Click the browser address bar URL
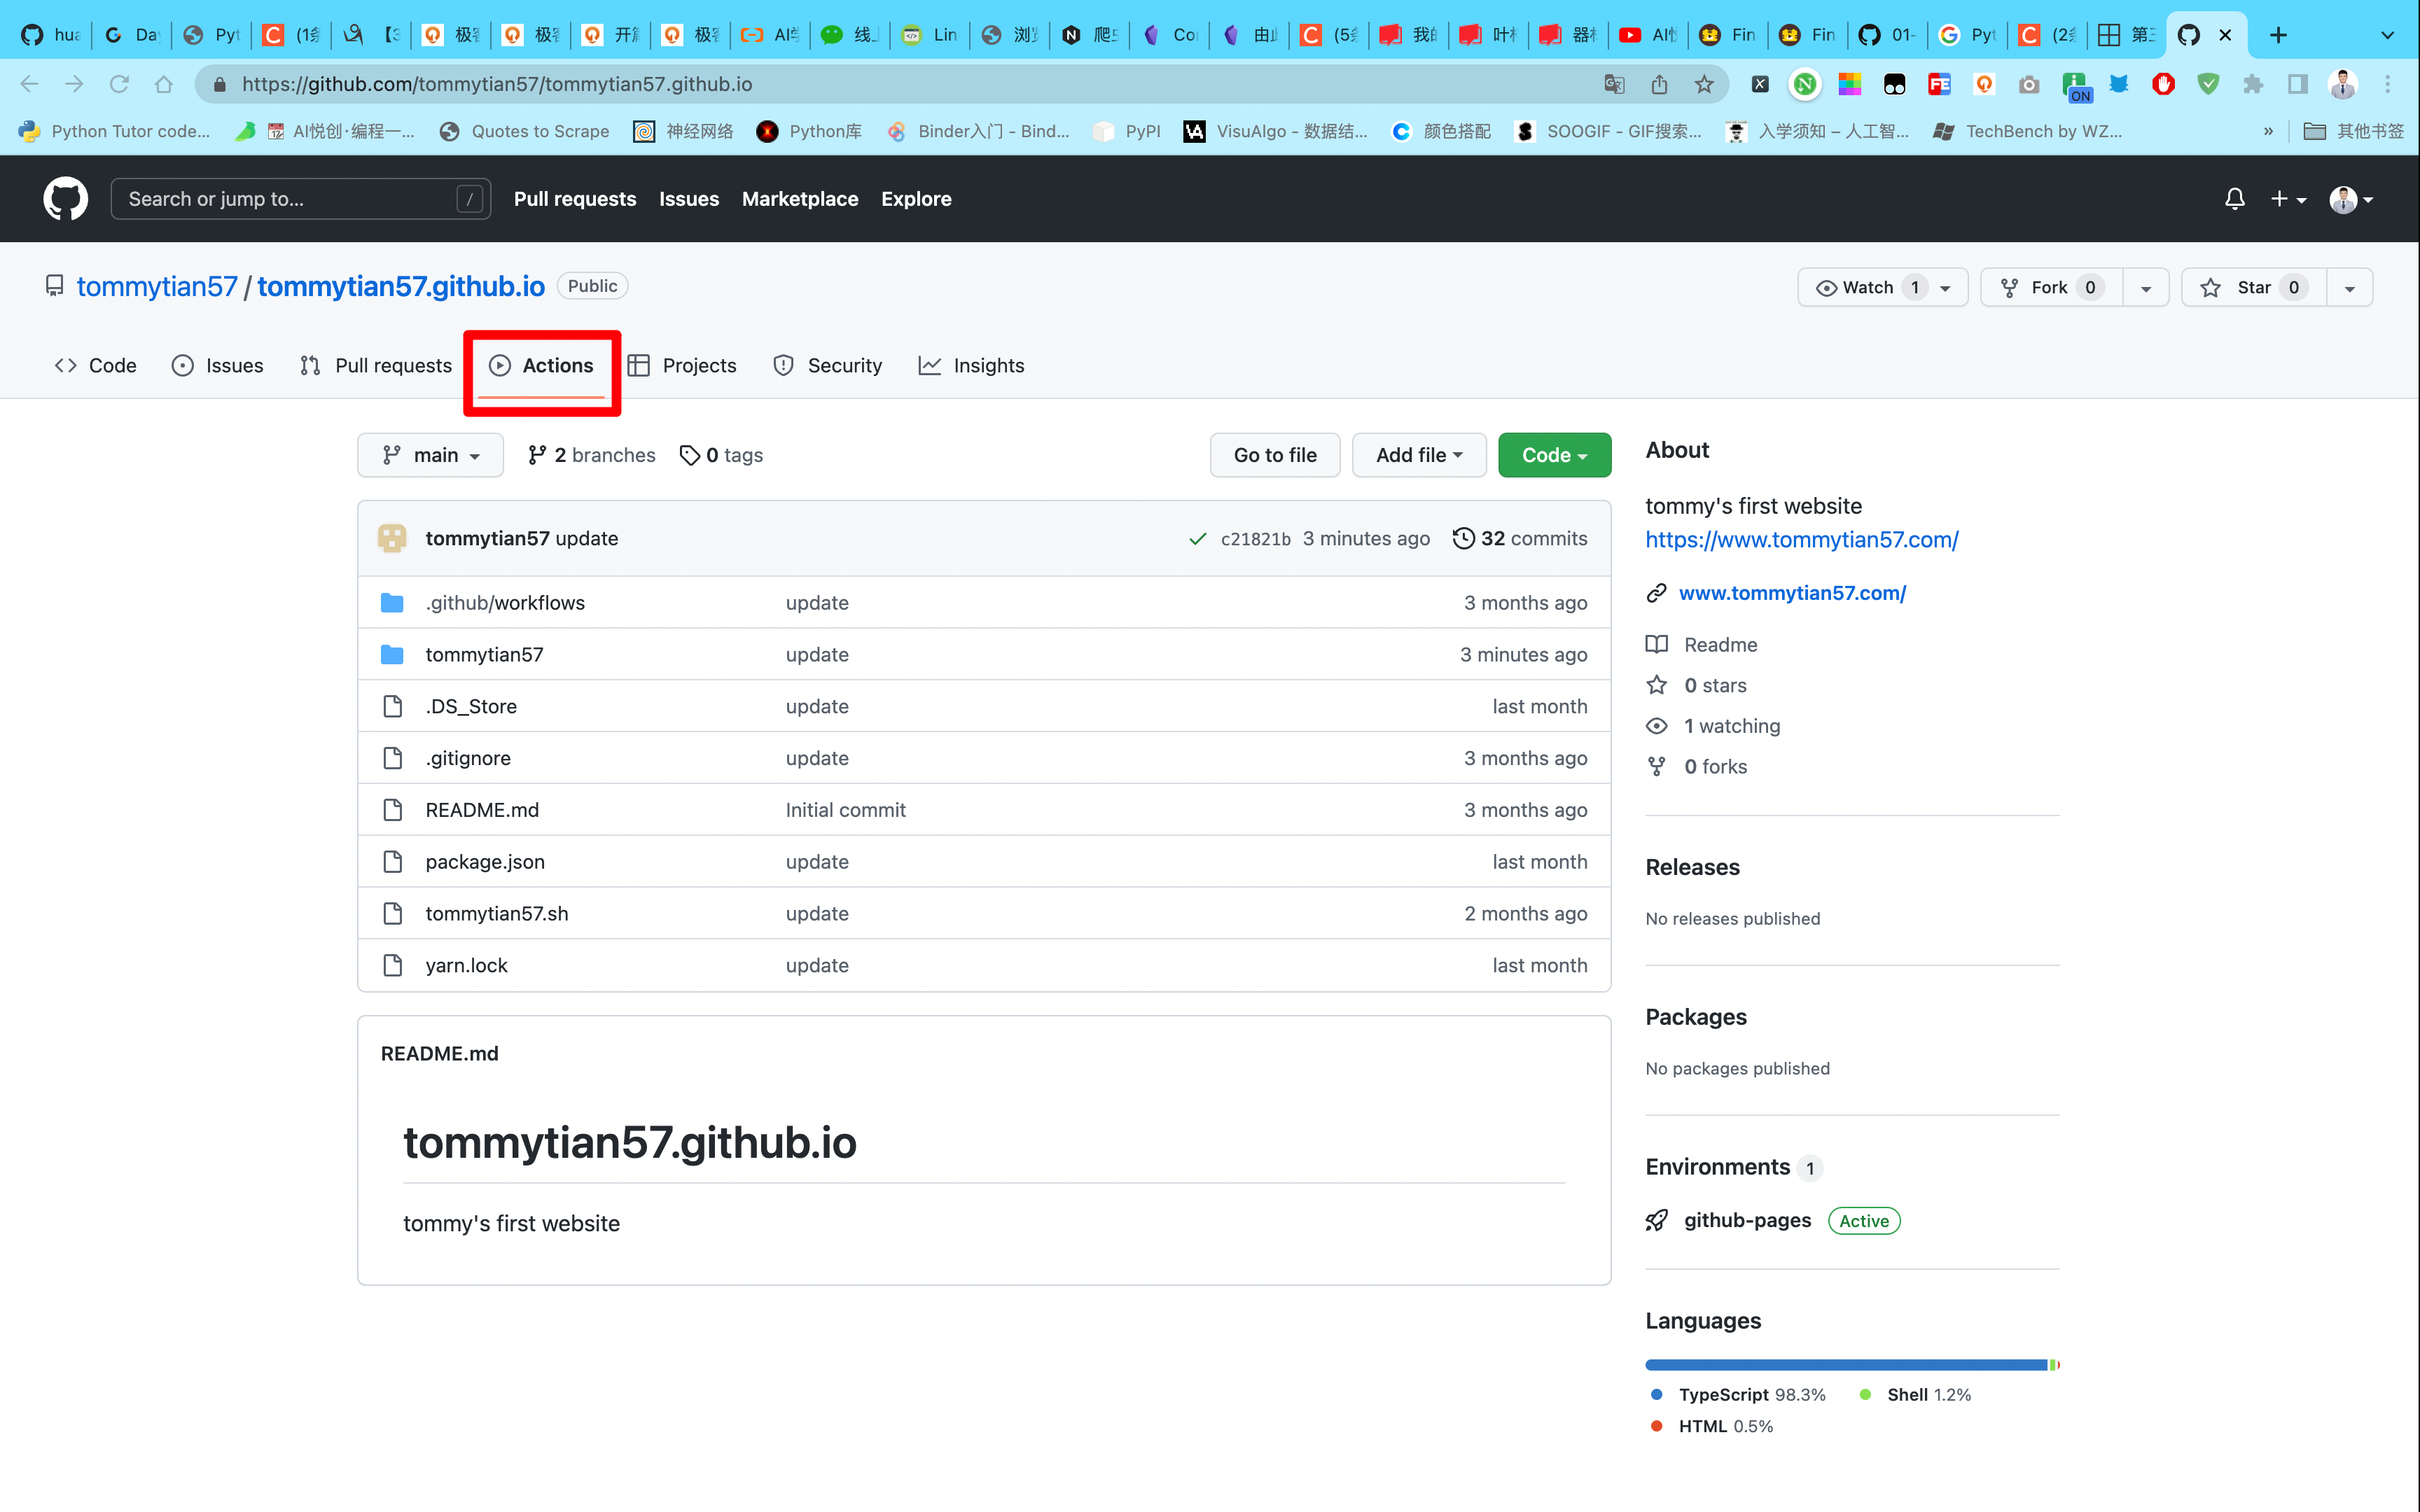This screenshot has height=1512, width=2420. (497, 84)
